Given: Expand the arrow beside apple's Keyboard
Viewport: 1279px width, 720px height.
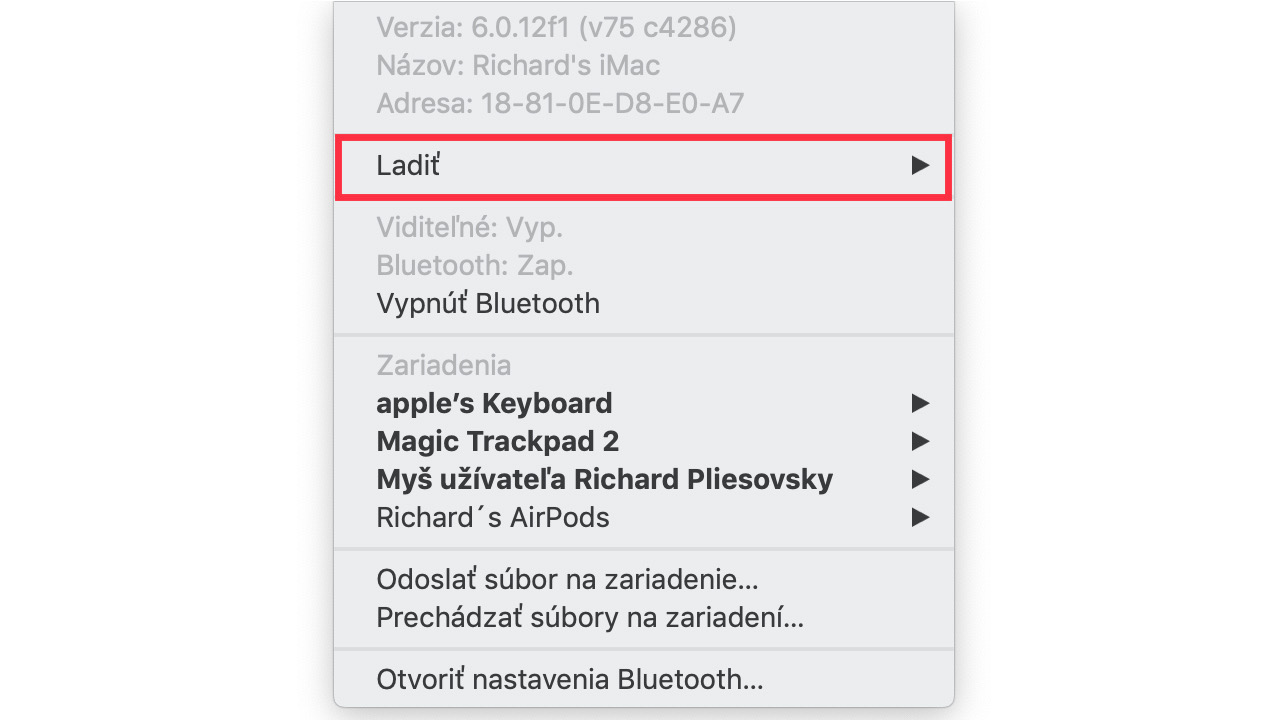Looking at the screenshot, I should 920,403.
